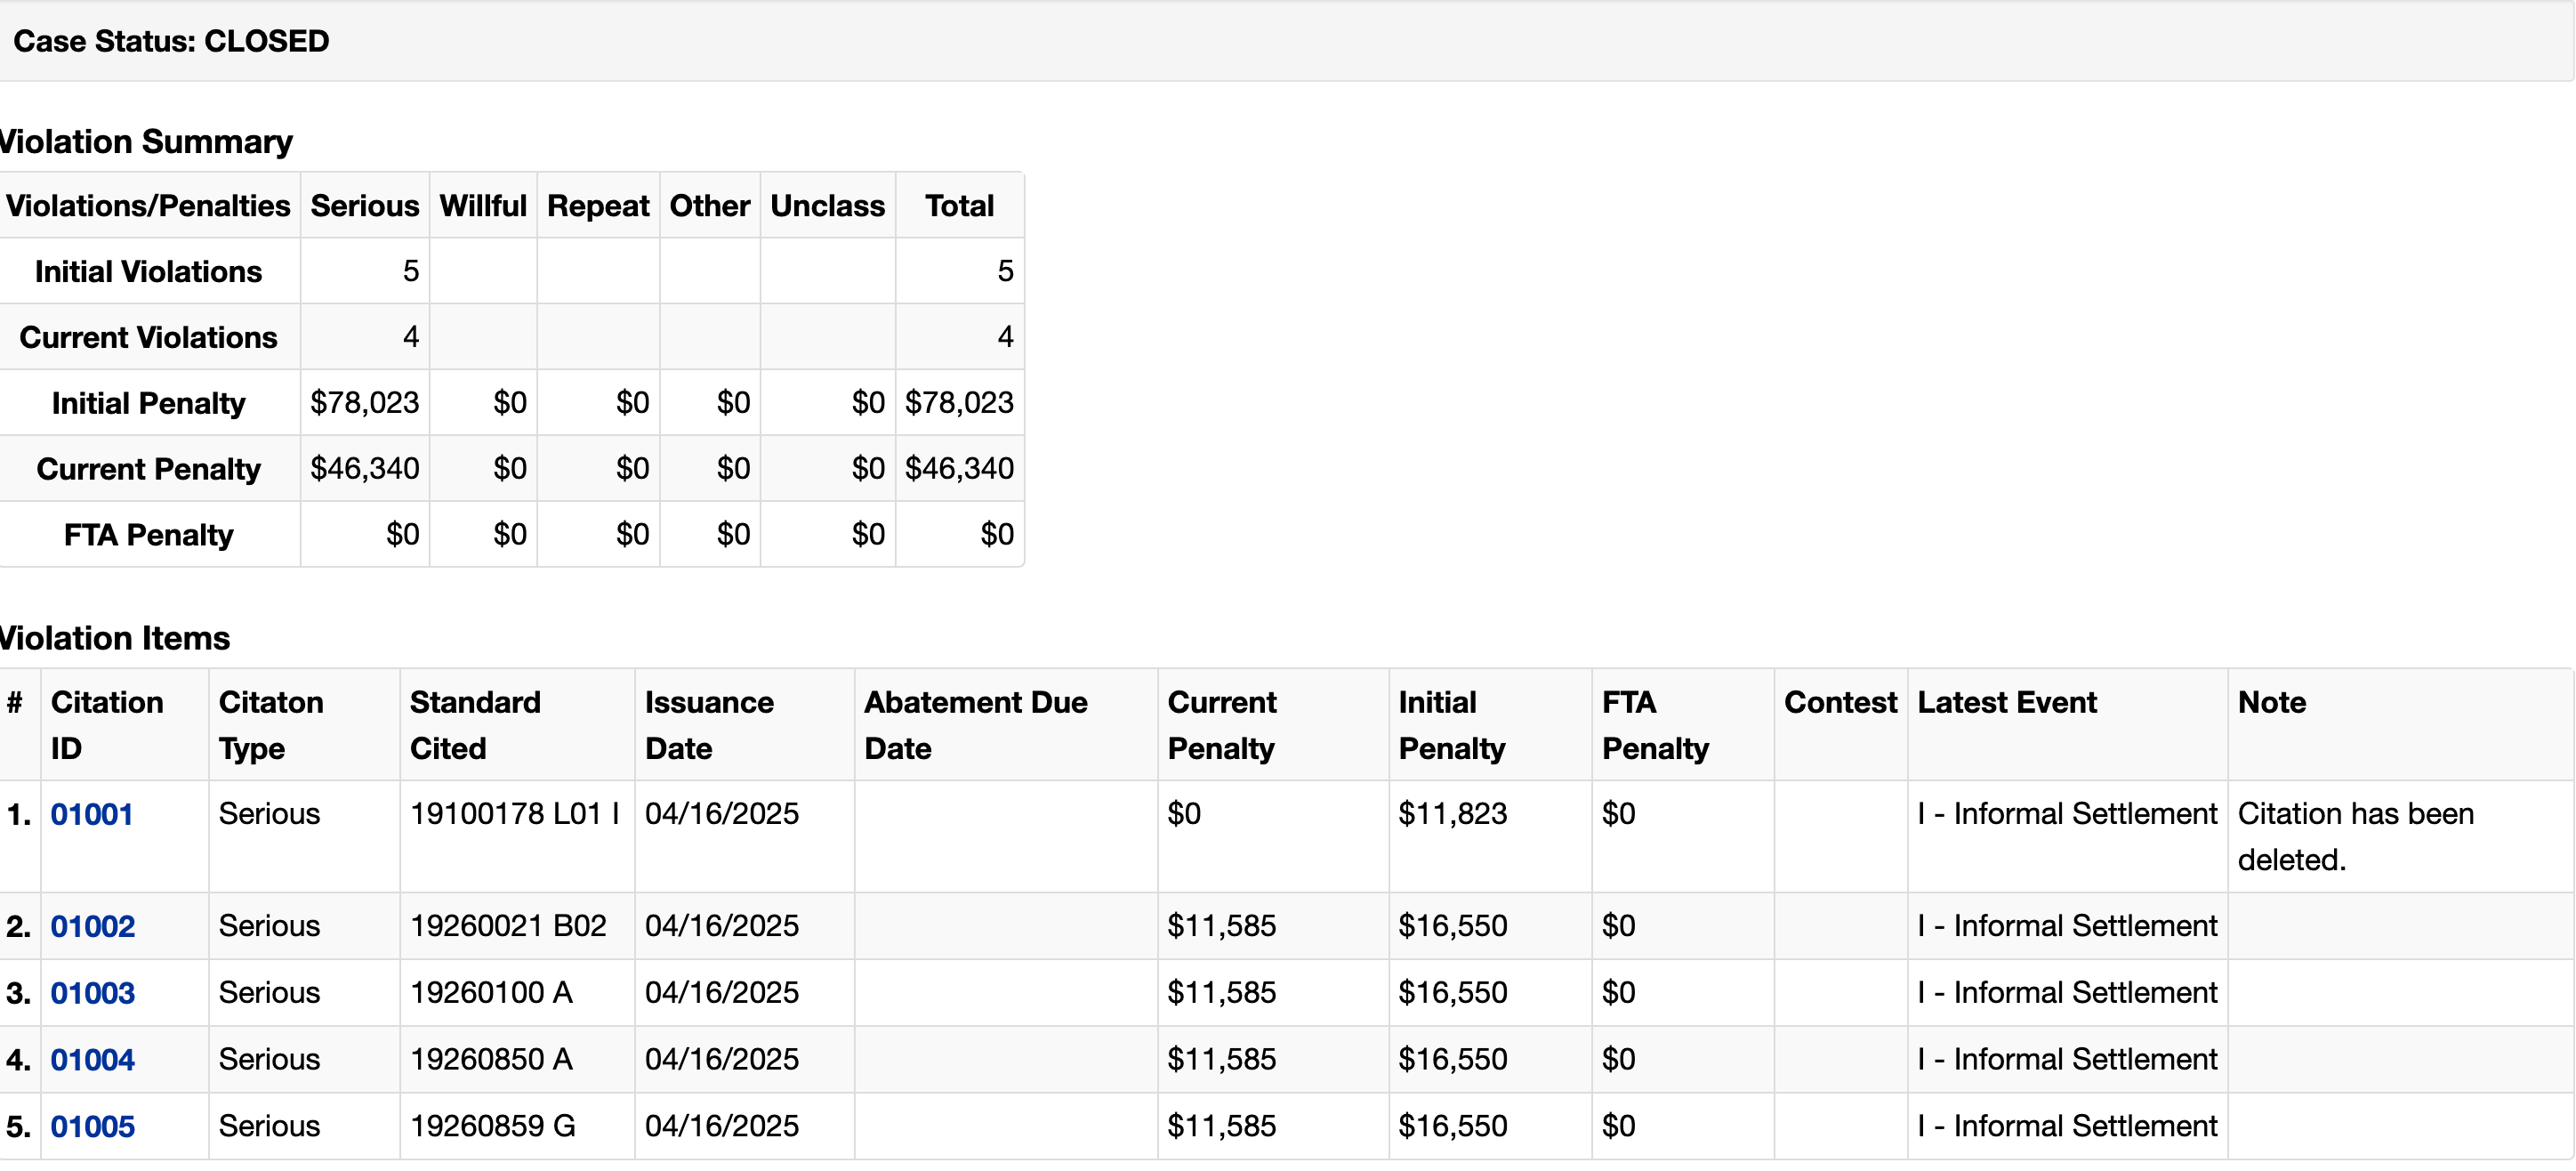Click Current Violations total value 4
Screen dimensions: 2576x1171
pyautogui.click(x=1006, y=337)
